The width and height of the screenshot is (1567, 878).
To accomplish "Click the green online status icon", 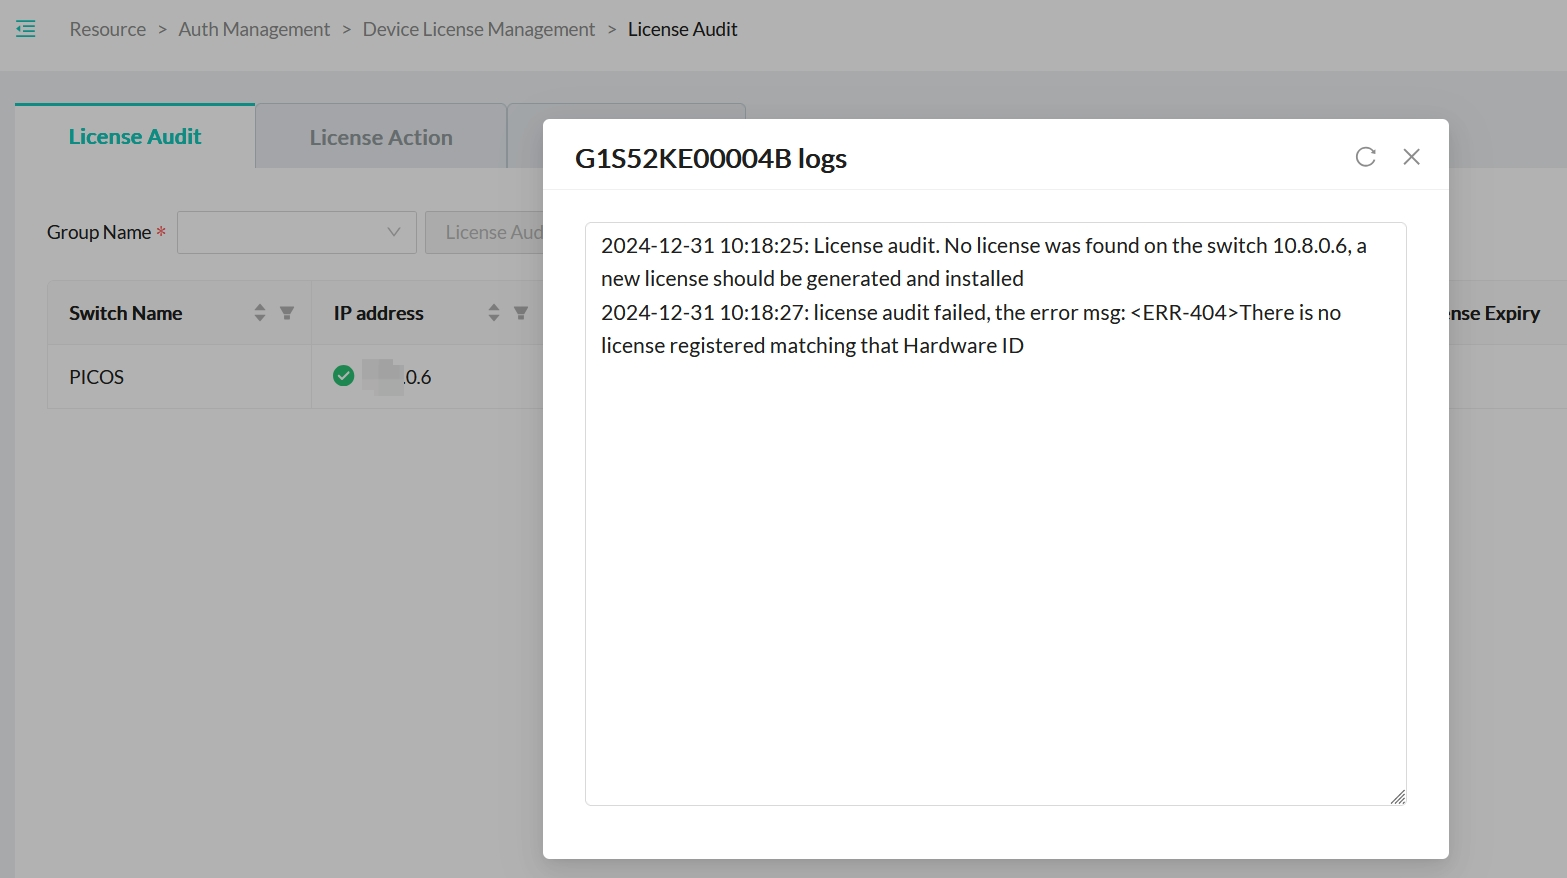I will point(343,376).
